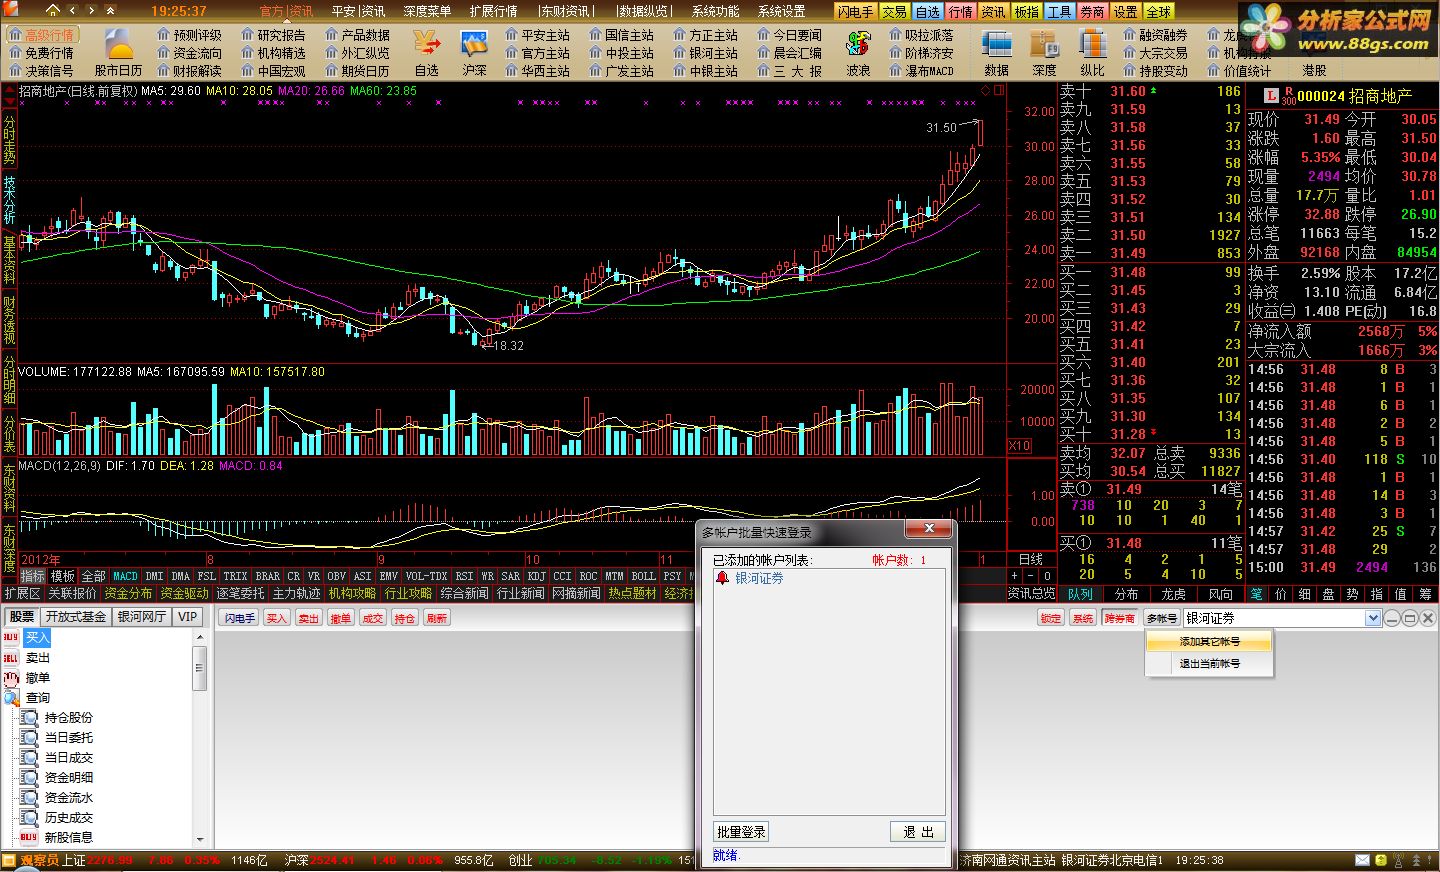The height and width of the screenshot is (872, 1440).
Task: Navigate back with the left arrow icon
Action: click(74, 11)
